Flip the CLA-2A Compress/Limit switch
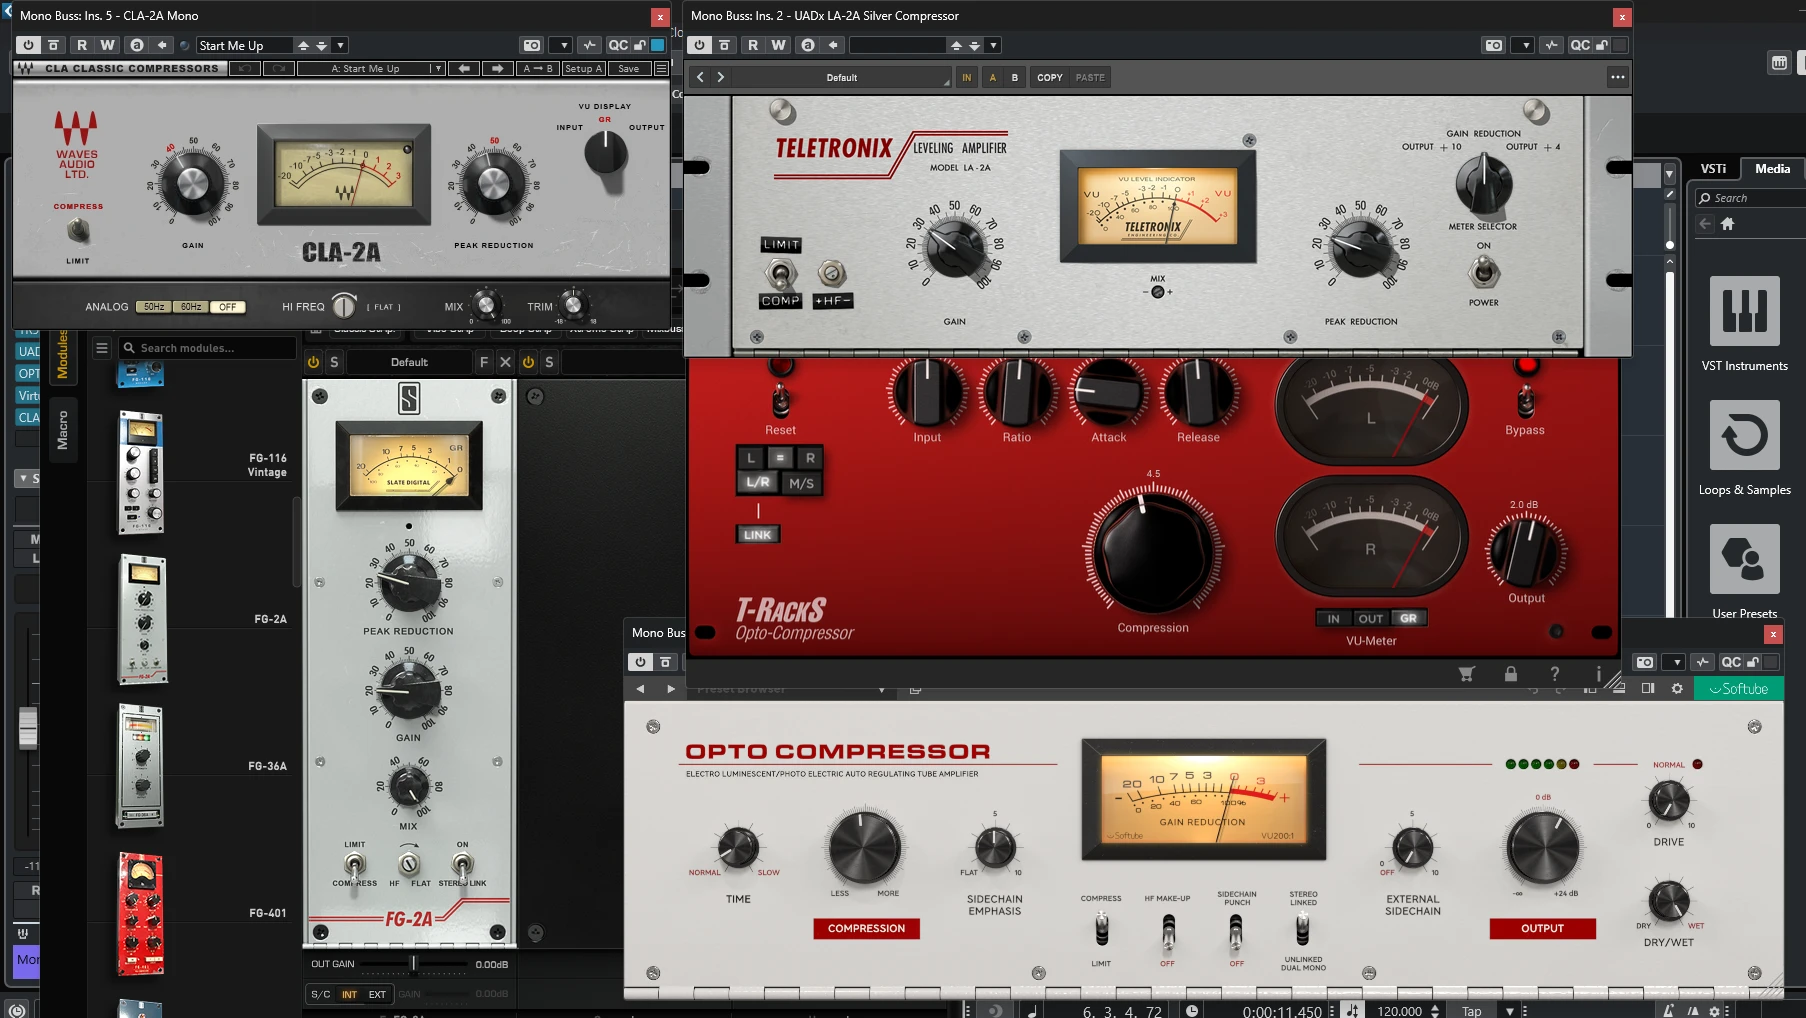The image size is (1806, 1018). coord(77,232)
